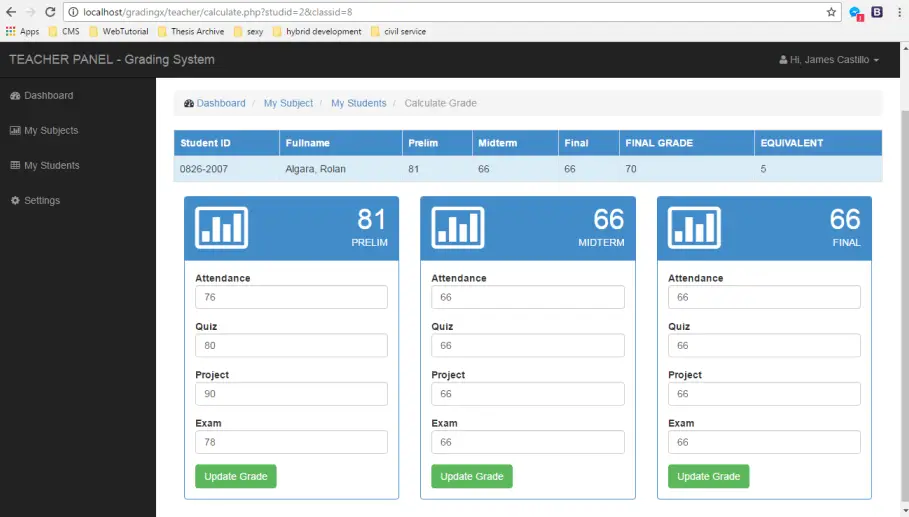Click the My Subject breadcrumb link
909x517 pixels.
(x=288, y=103)
